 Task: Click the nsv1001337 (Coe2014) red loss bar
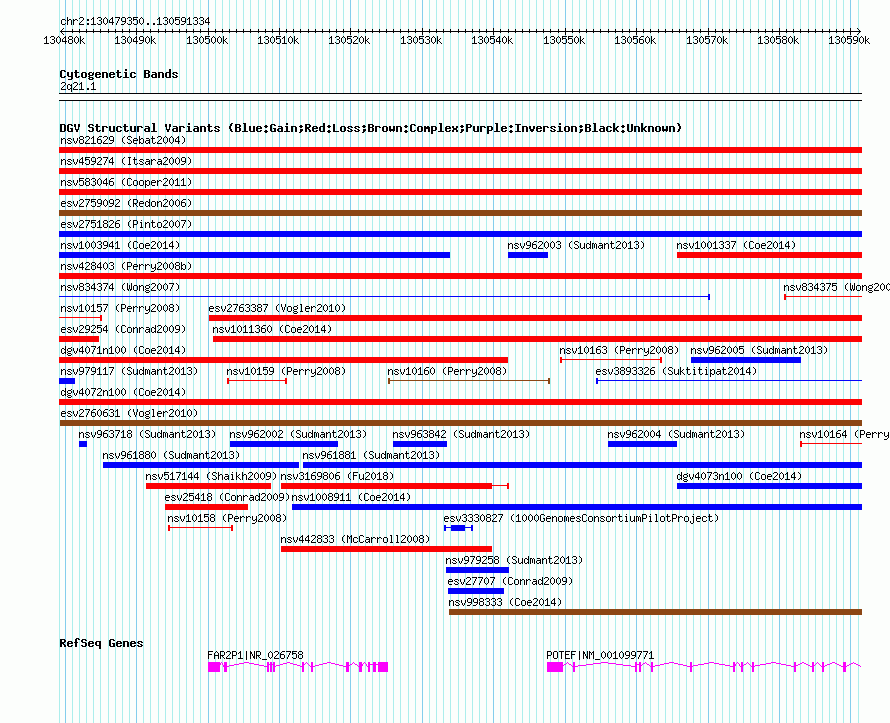[x=769, y=255]
